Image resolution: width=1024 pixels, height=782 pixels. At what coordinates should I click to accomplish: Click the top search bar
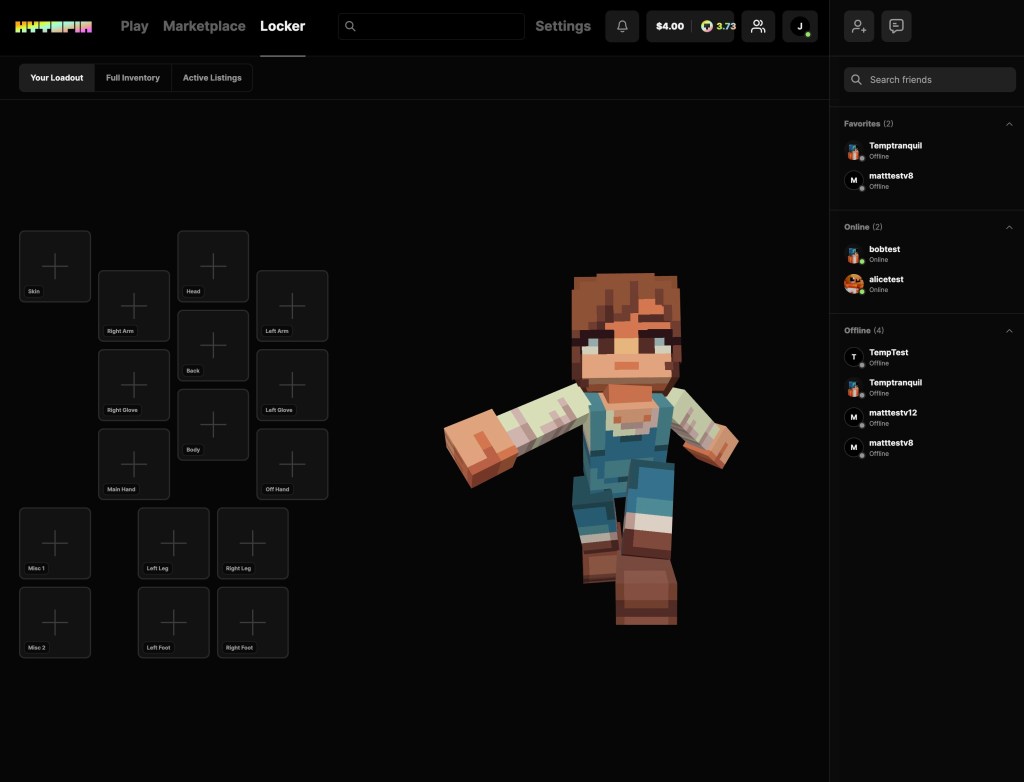click(x=431, y=26)
